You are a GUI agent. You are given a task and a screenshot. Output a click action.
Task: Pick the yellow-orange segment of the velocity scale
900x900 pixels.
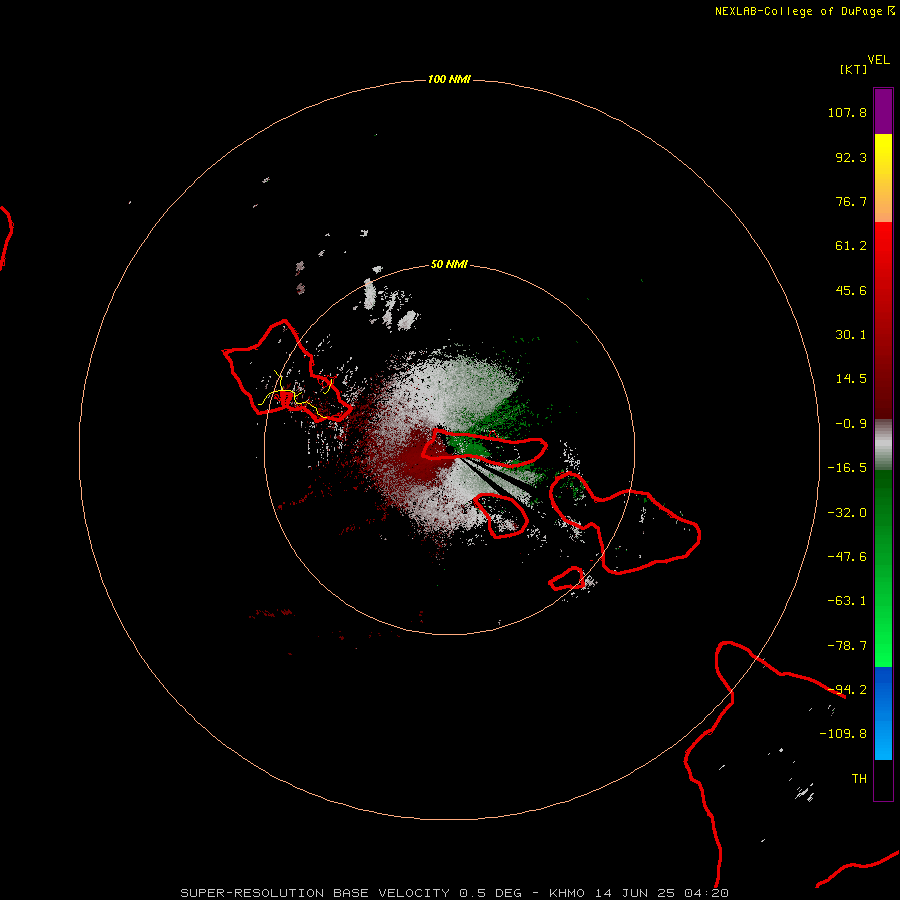pos(883,178)
